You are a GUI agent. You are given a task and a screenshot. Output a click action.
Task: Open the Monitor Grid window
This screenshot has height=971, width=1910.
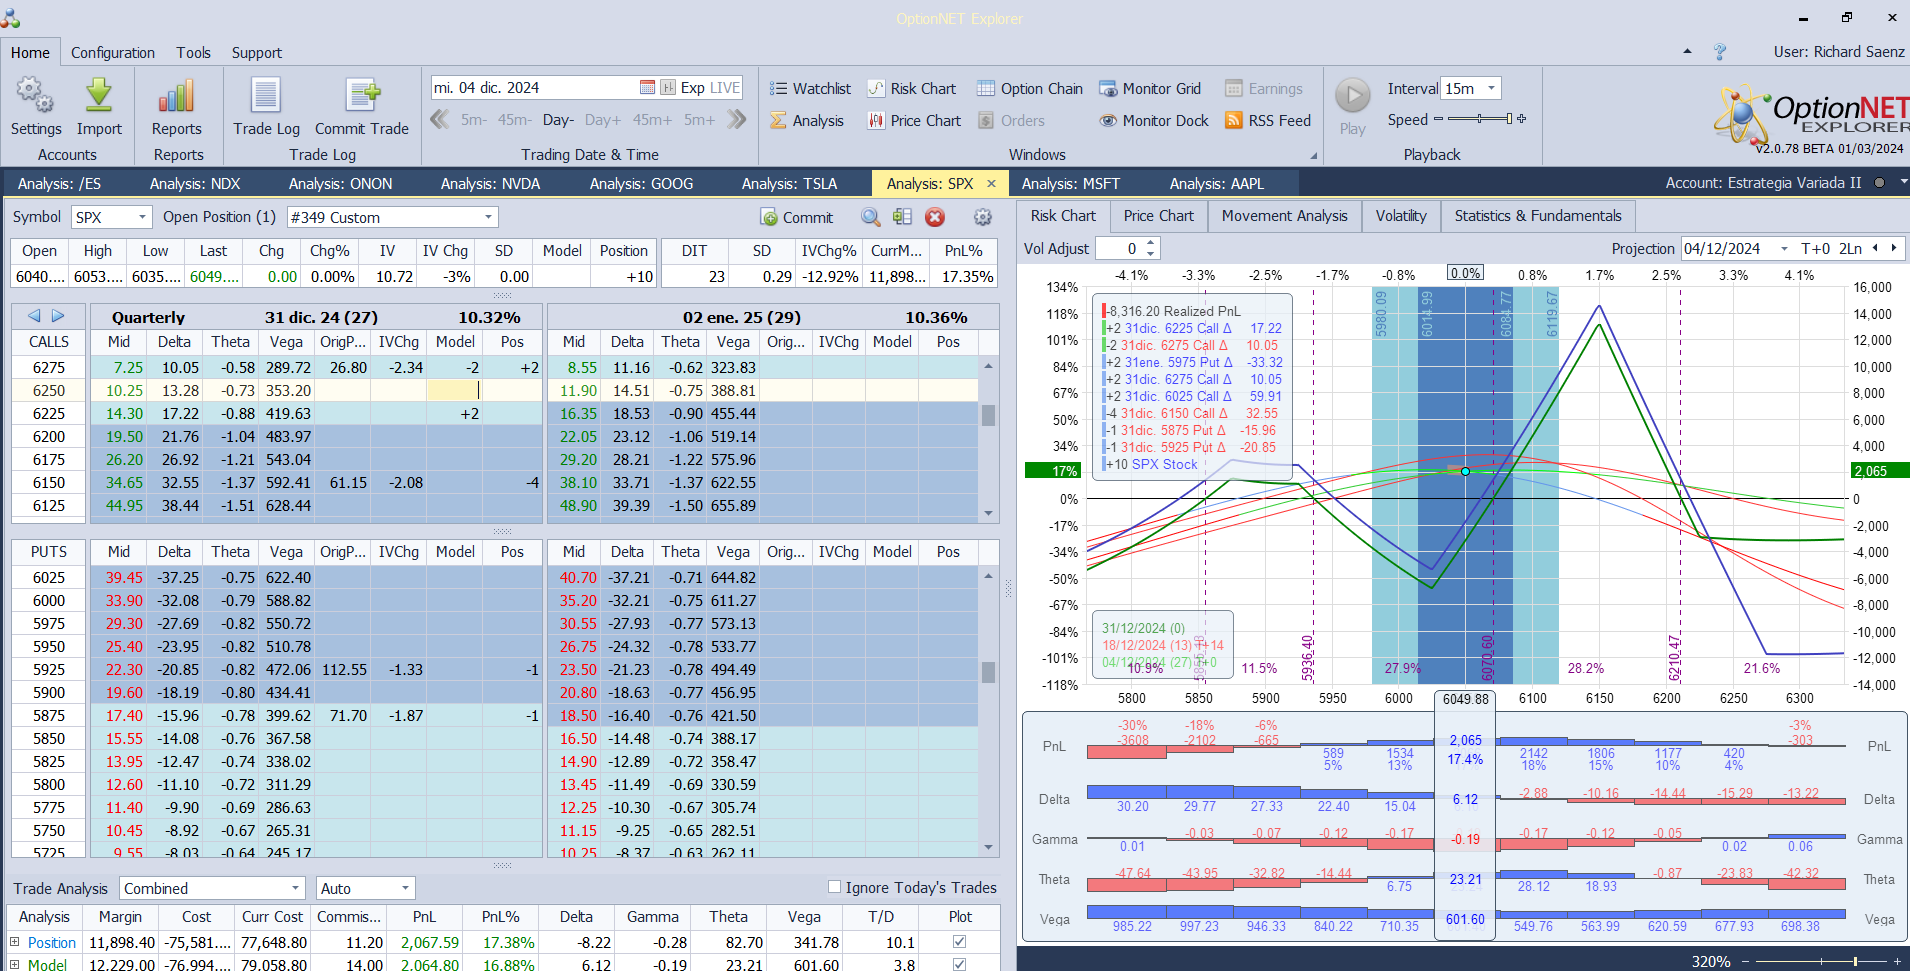point(1150,88)
